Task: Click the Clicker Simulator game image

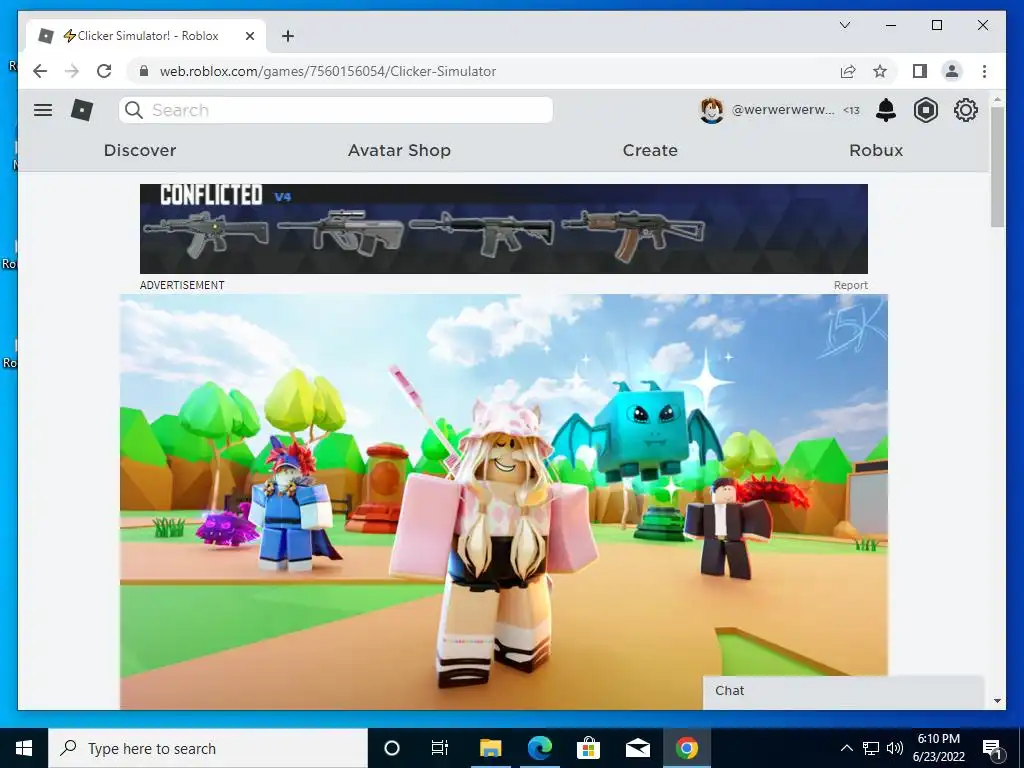Action: pyautogui.click(x=504, y=502)
